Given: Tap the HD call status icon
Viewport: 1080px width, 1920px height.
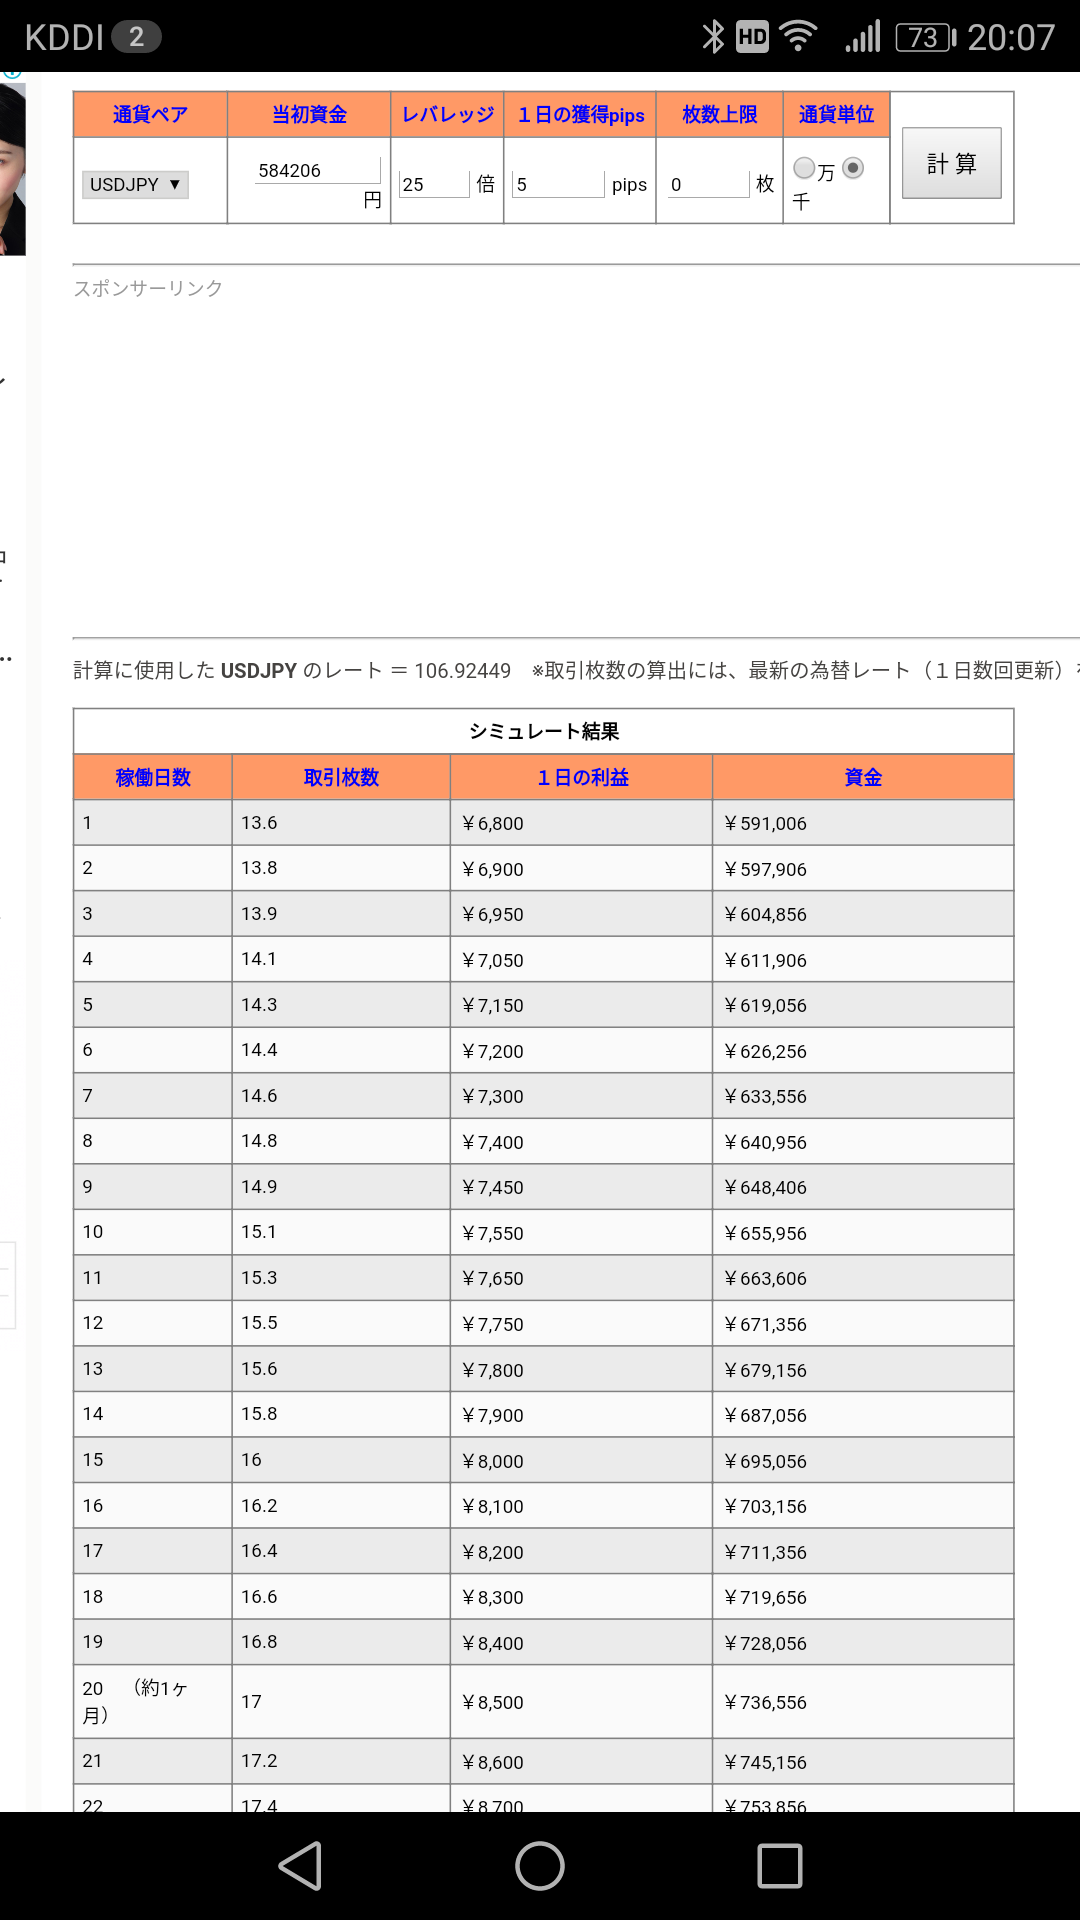Looking at the screenshot, I should [752, 37].
